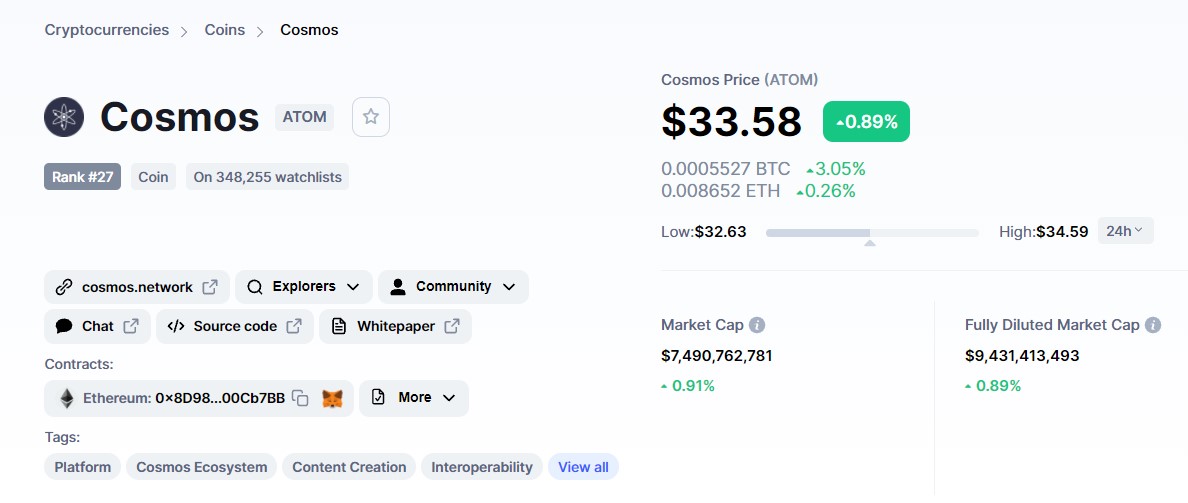The image size is (1188, 503).
Task: Add Cosmos to watchlist with star icon
Action: (x=371, y=117)
